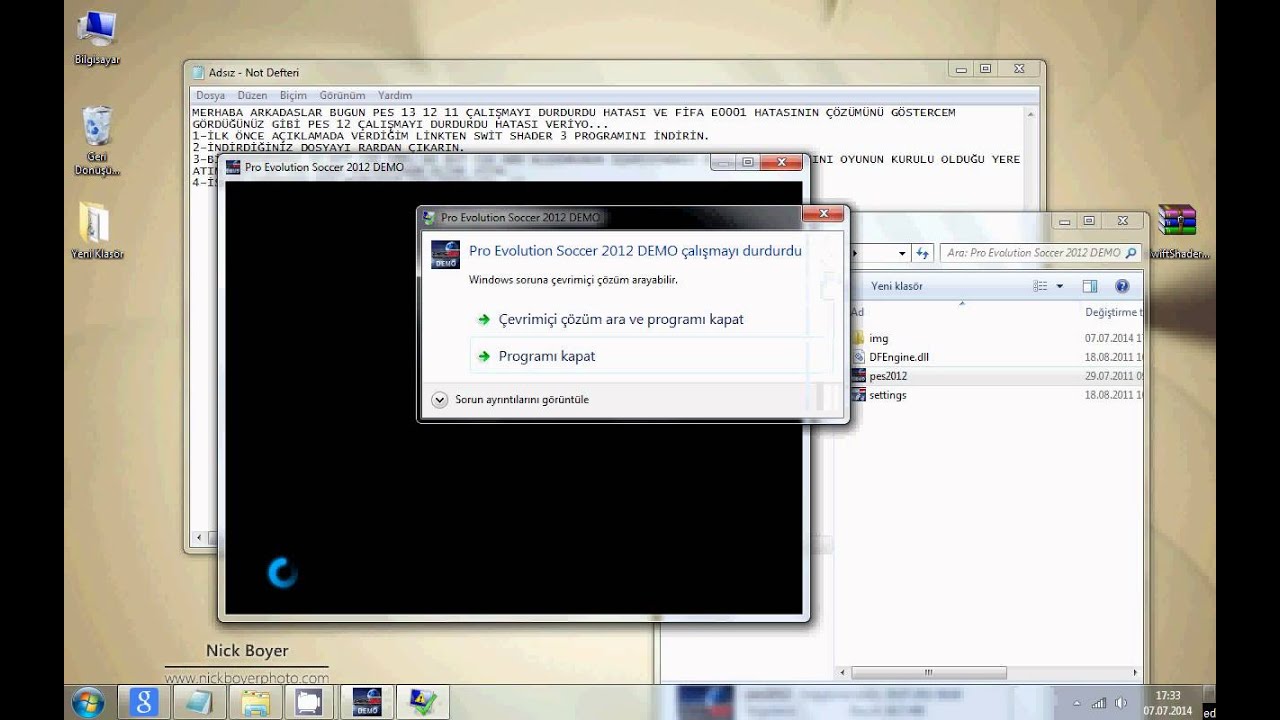Open the file explorer taskbar icon
The image size is (1280, 720).
(255, 702)
